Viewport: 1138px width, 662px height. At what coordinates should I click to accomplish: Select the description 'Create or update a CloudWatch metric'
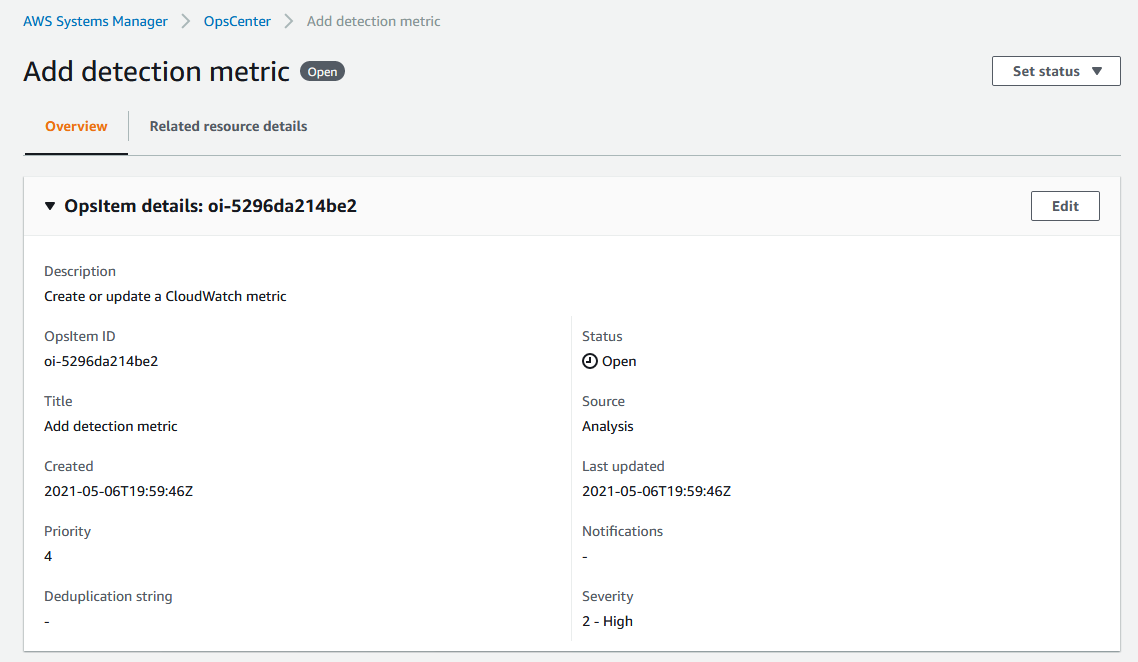pos(165,296)
